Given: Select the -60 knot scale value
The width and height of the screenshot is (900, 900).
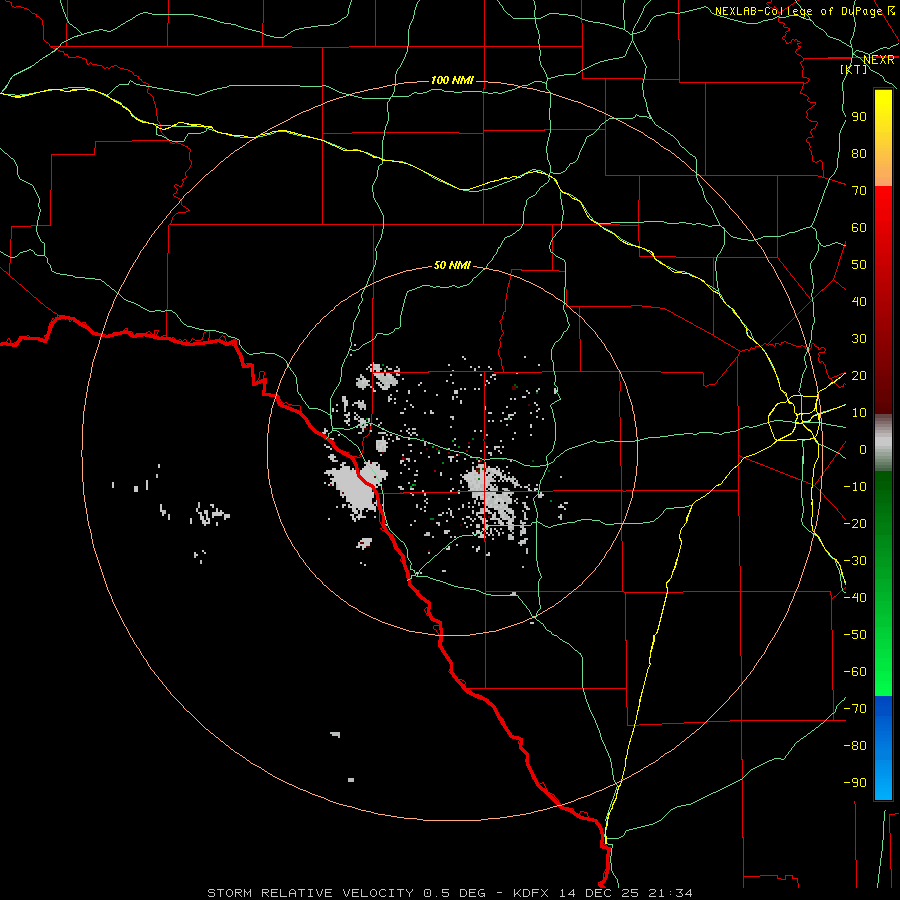Looking at the screenshot, I should 855,672.
